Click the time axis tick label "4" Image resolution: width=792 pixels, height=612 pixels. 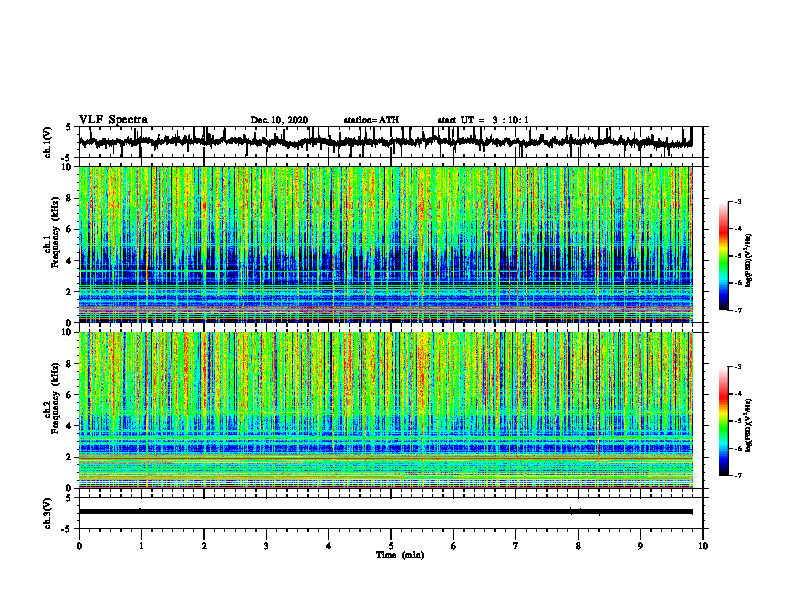tap(329, 546)
